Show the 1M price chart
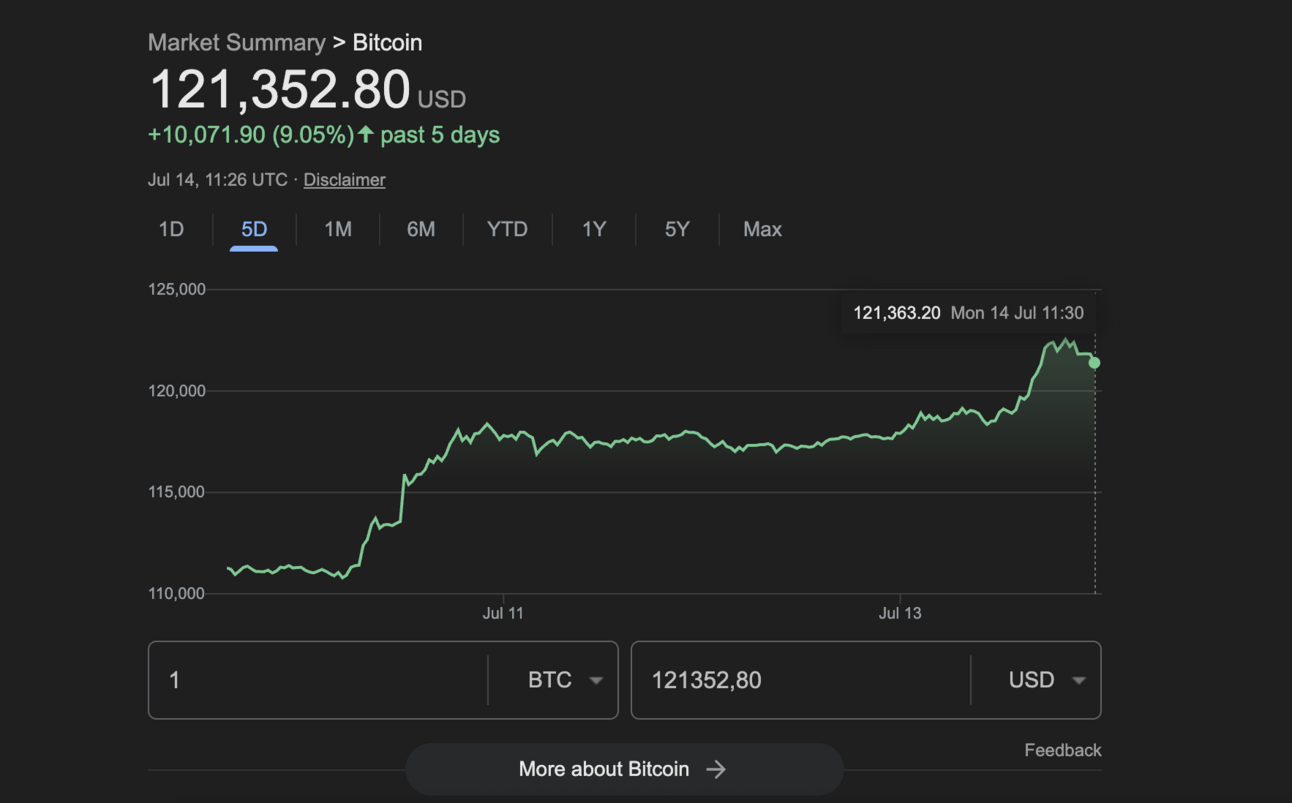The width and height of the screenshot is (1292, 803). pyautogui.click(x=338, y=229)
